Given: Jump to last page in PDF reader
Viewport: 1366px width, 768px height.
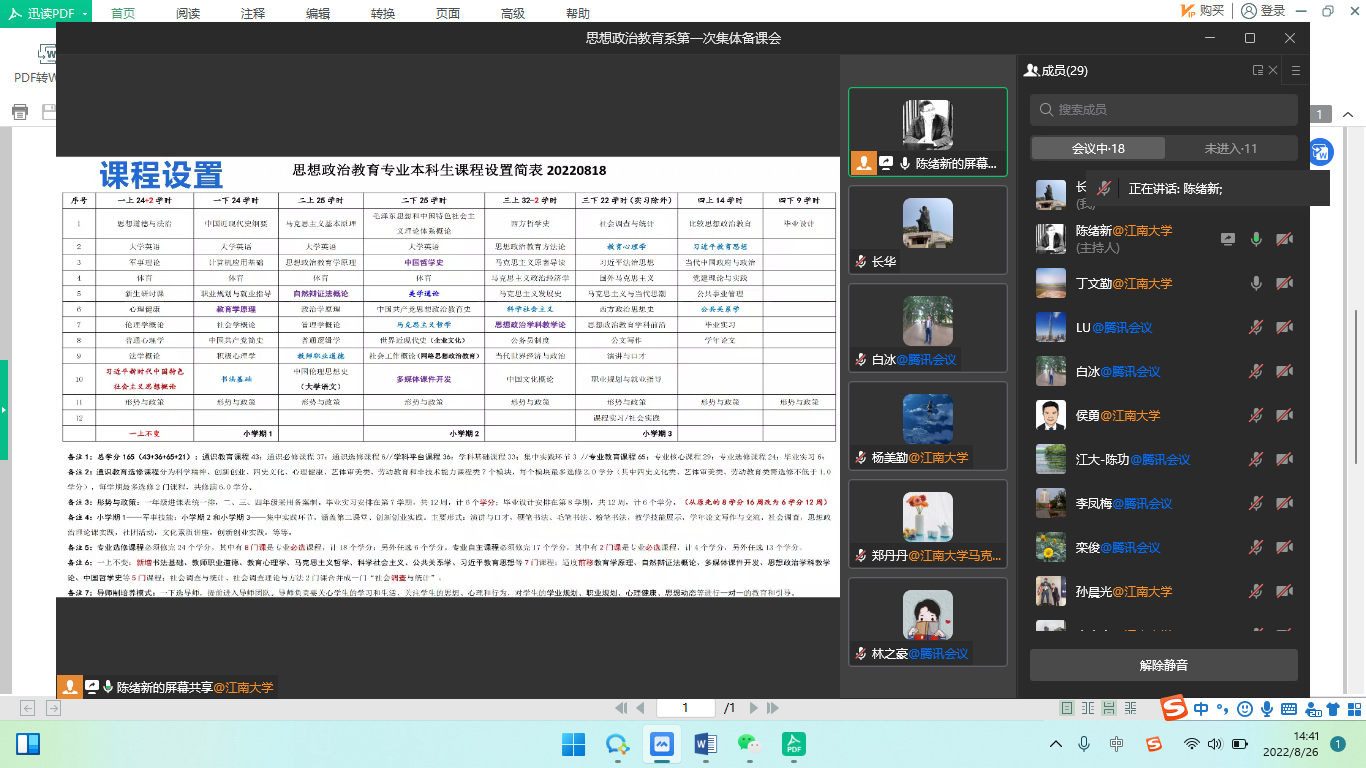Looking at the screenshot, I should (x=774, y=708).
